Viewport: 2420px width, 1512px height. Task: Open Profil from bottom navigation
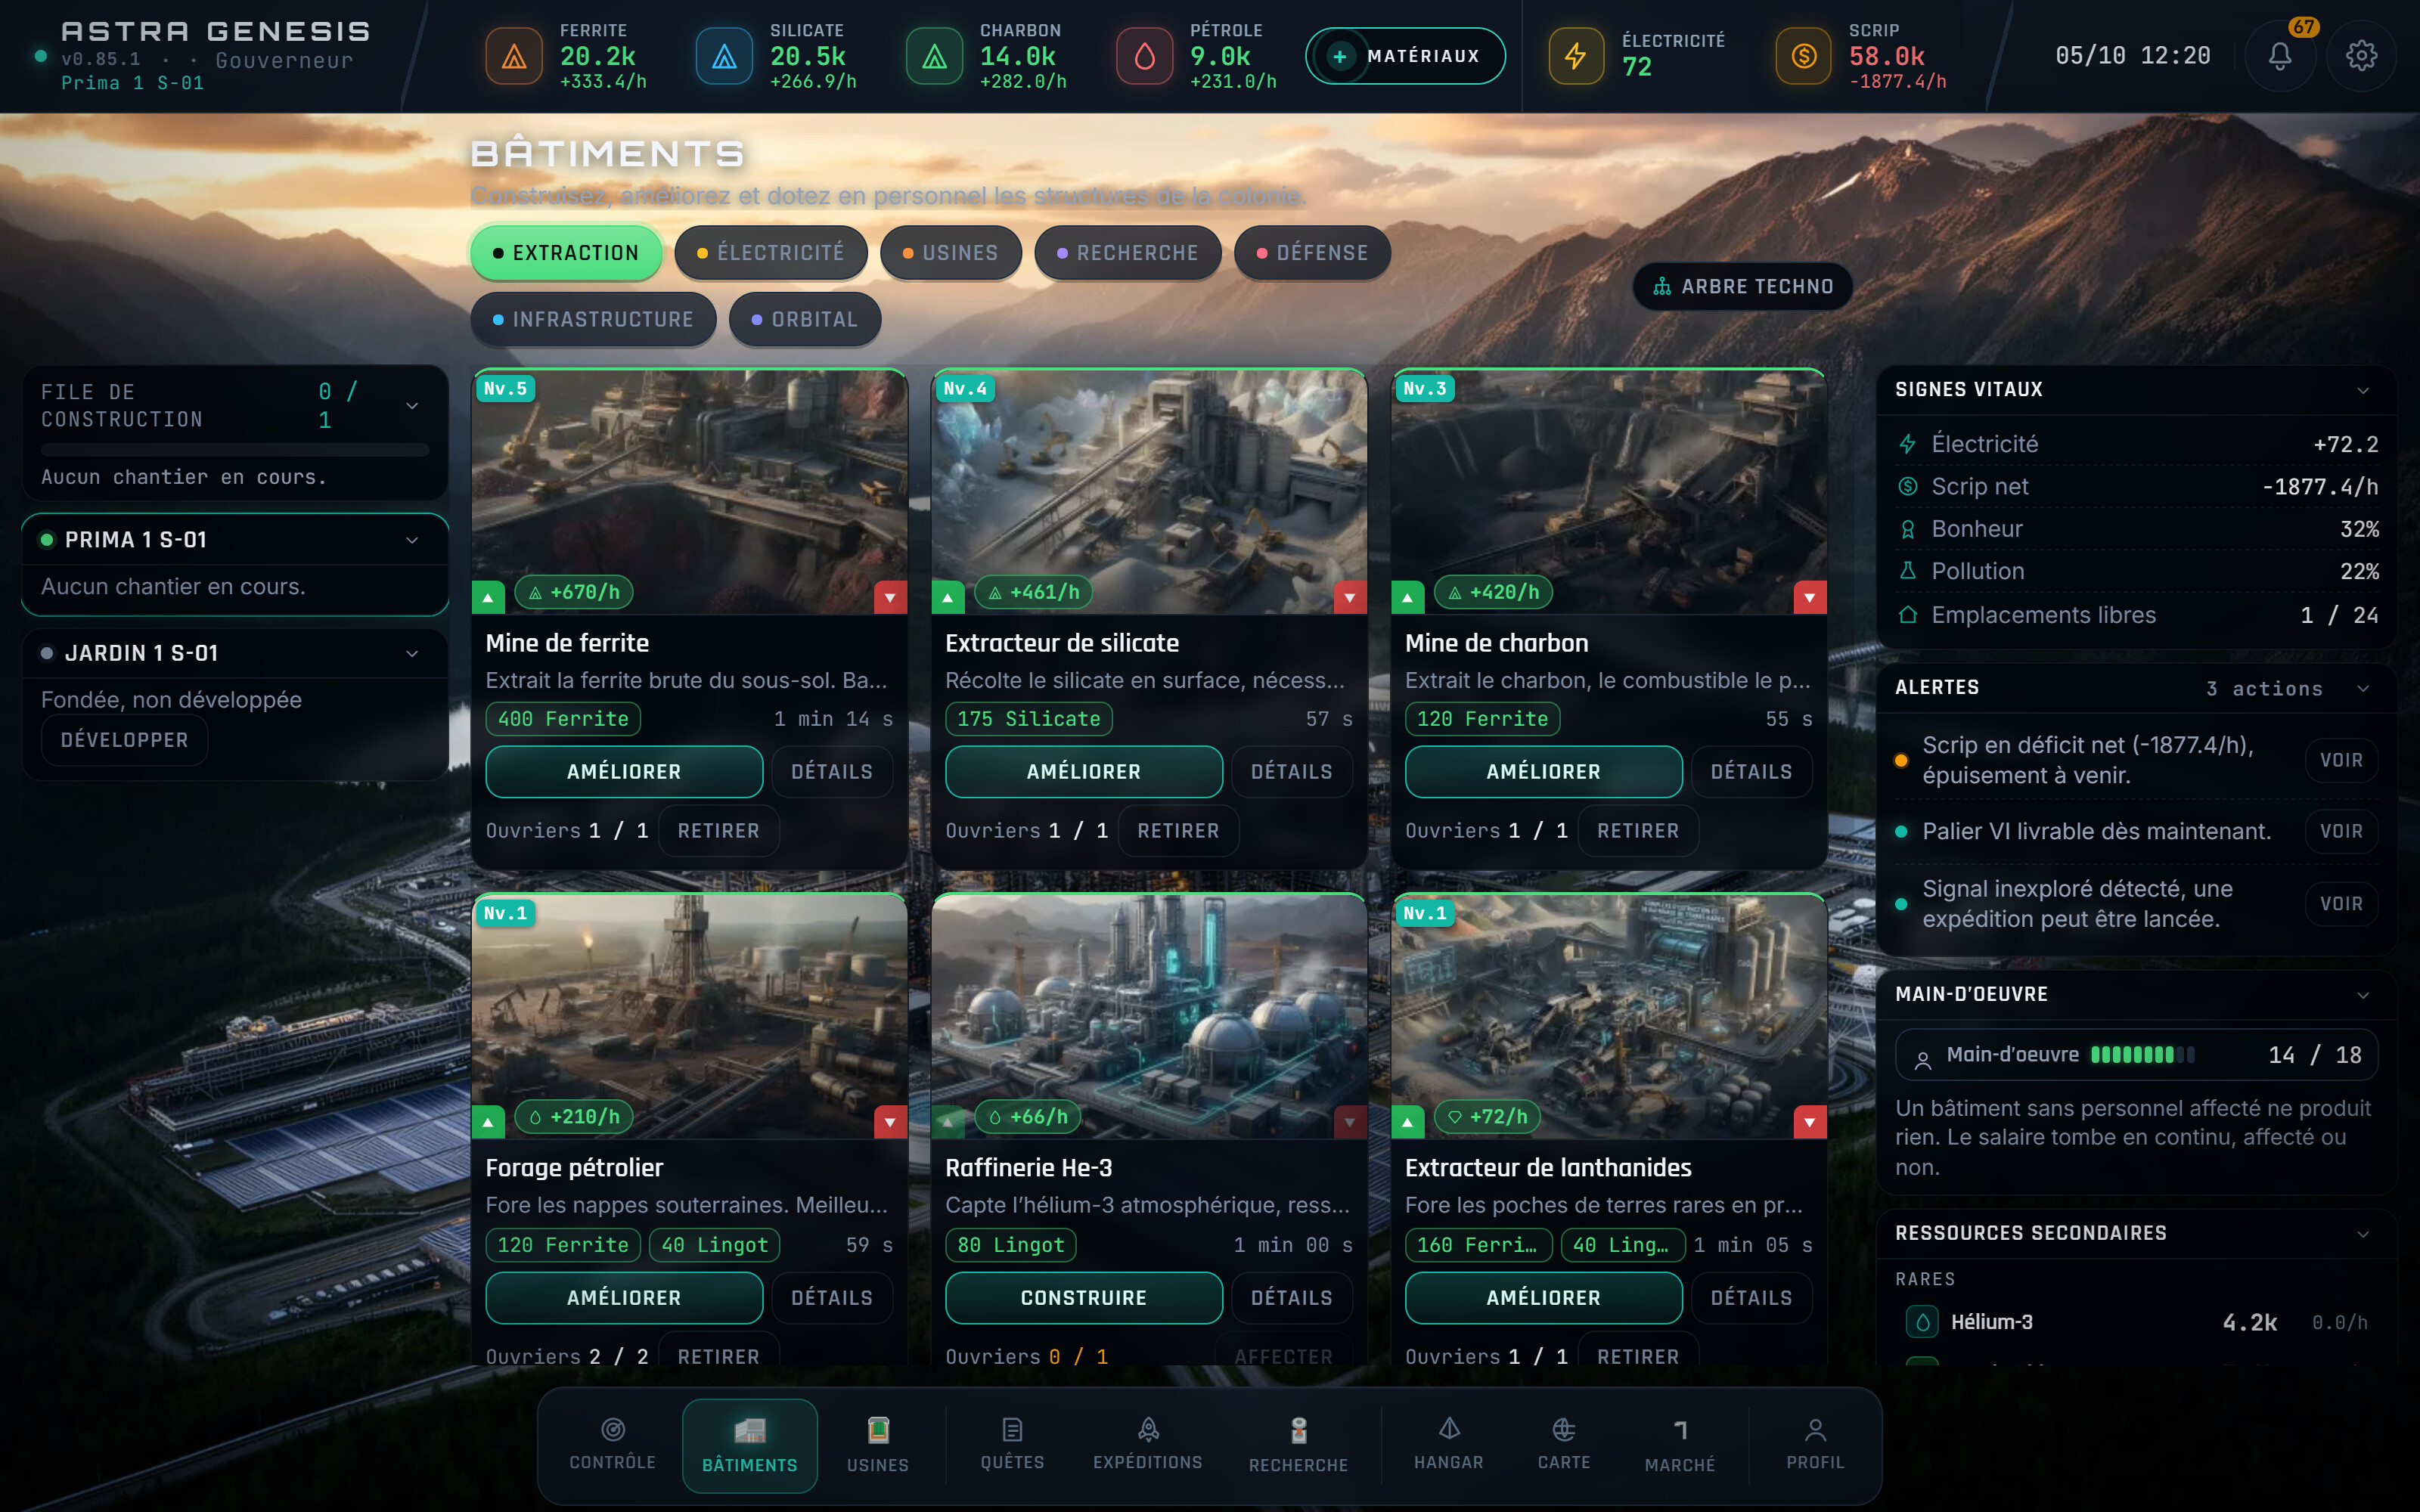pyautogui.click(x=1815, y=1444)
